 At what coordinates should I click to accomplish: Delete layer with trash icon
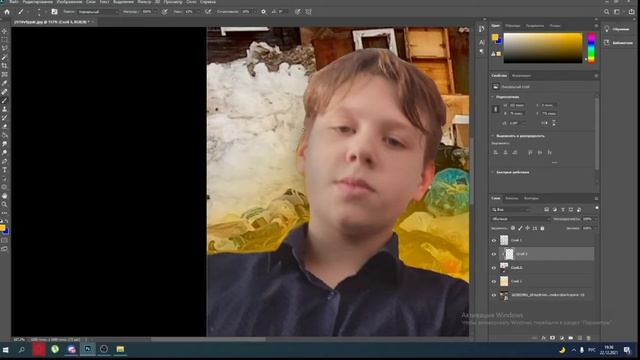pos(589,338)
